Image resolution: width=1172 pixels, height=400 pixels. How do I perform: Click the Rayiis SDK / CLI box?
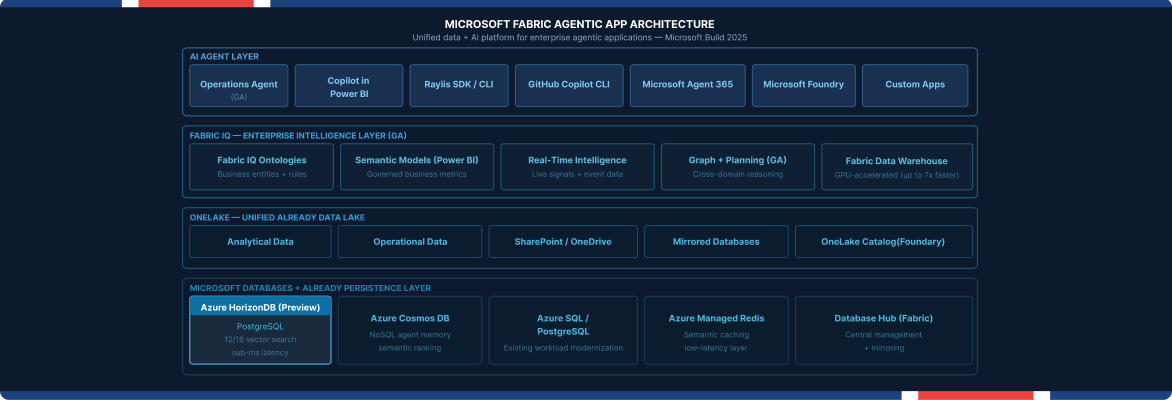tap(459, 85)
